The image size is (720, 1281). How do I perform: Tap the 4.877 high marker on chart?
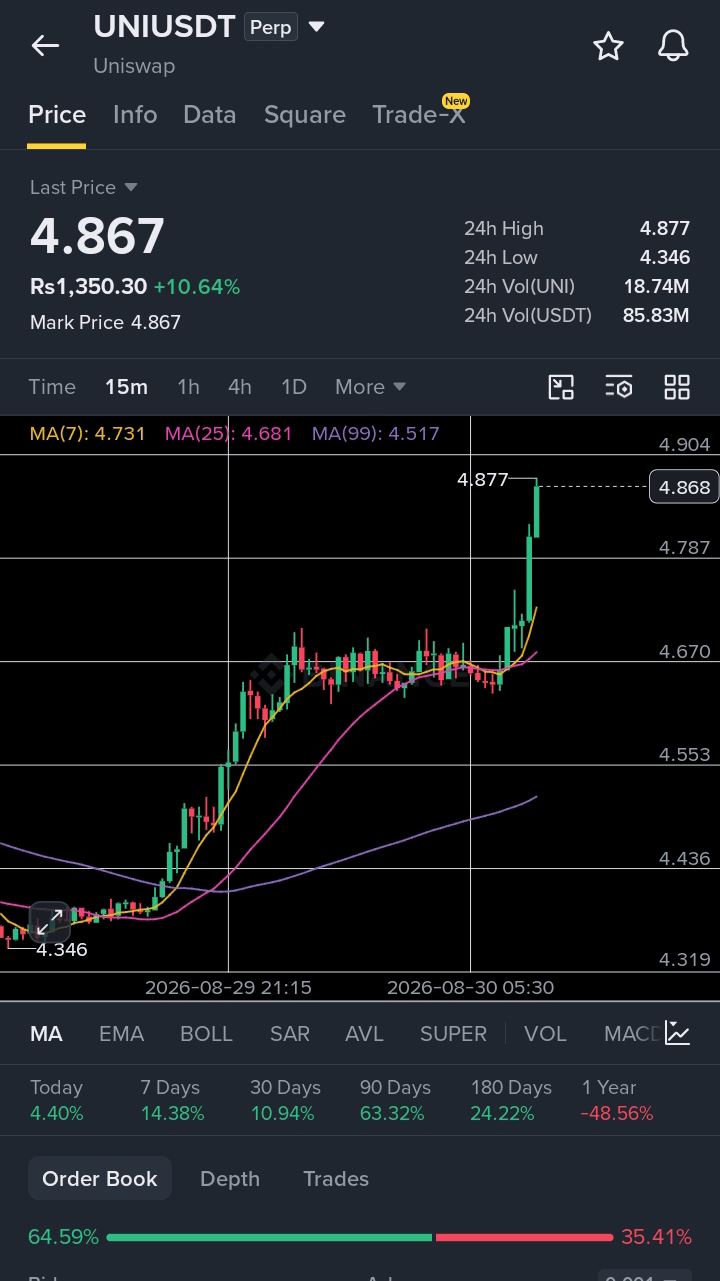coord(483,480)
